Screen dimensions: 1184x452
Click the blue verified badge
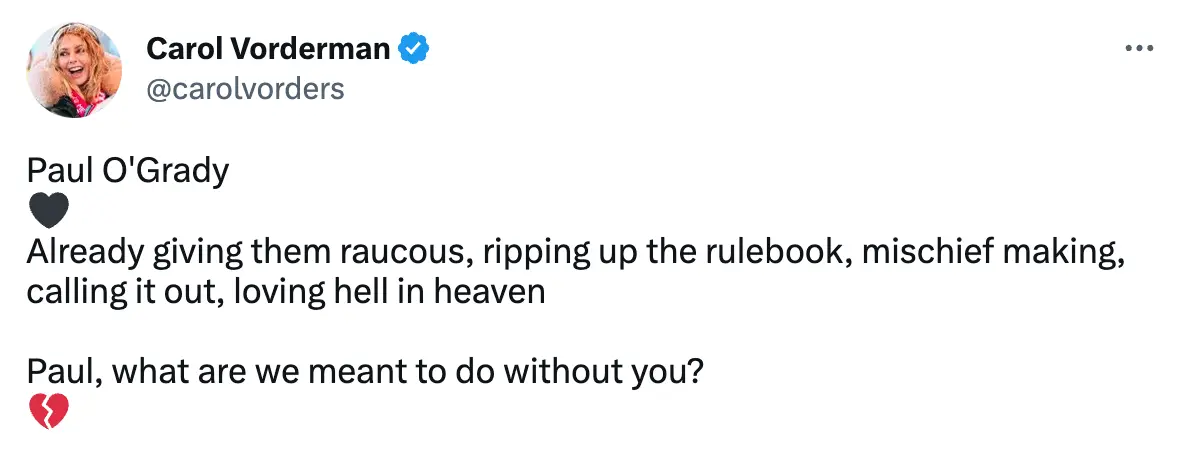[x=415, y=47]
